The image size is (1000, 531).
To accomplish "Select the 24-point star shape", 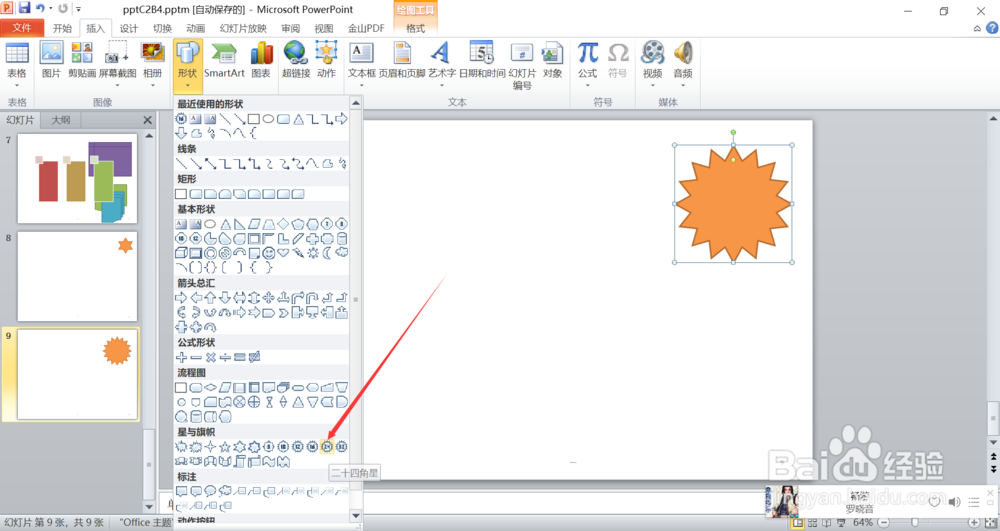I will tap(327, 447).
